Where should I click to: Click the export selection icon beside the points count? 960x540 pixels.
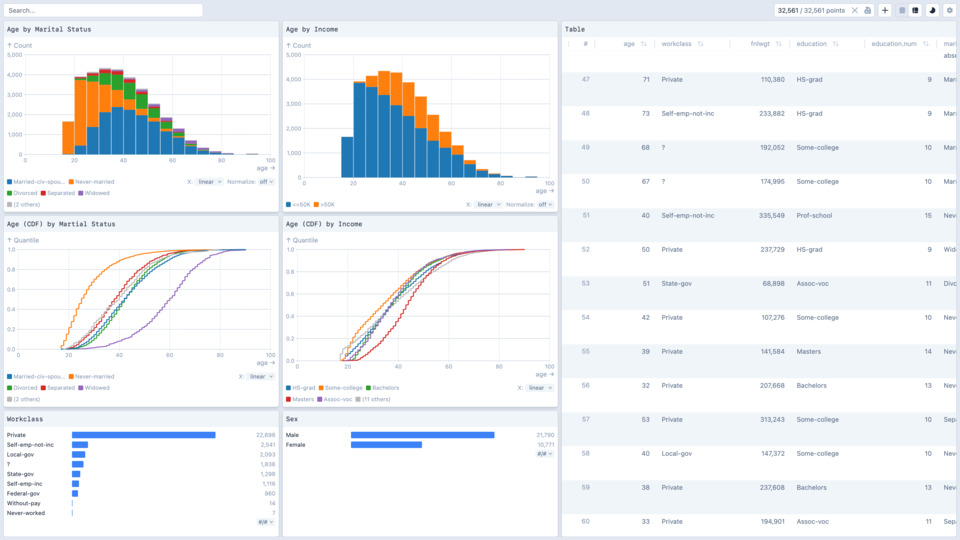pyautogui.click(x=867, y=10)
